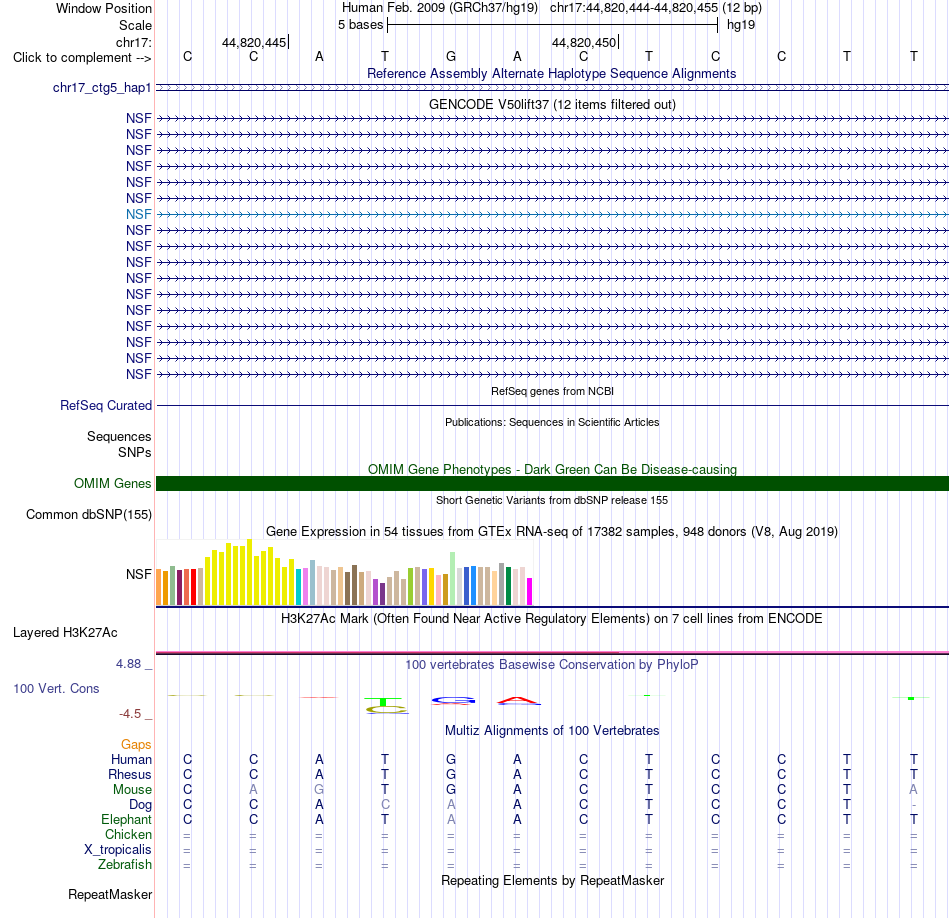Click the H3K27Ac Mark ENCODE title
The height and width of the screenshot is (918, 950).
pos(552,619)
